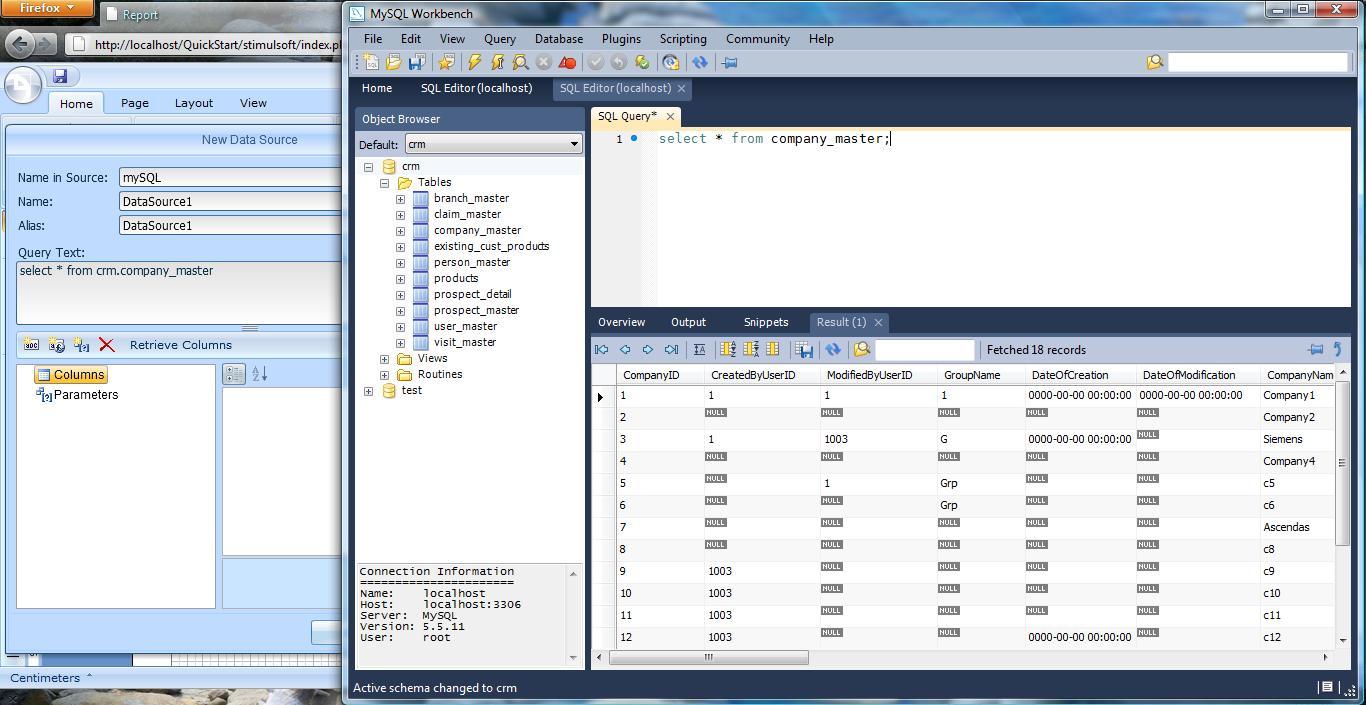
Task: Jump to last result record
Action: (x=671, y=350)
